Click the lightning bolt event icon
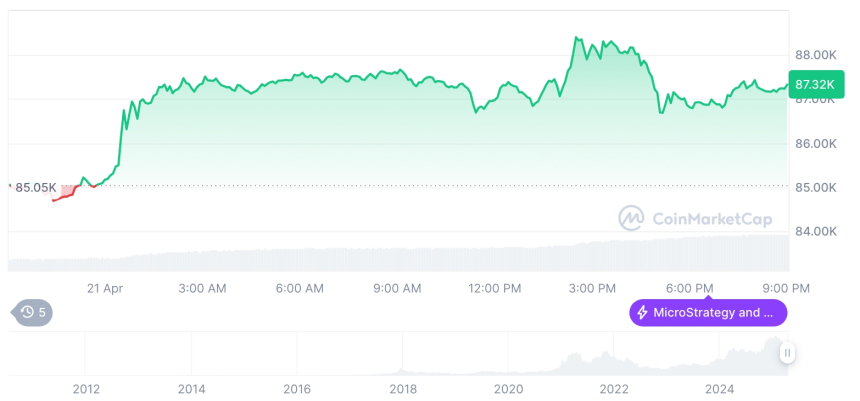860x401 pixels. (641, 313)
